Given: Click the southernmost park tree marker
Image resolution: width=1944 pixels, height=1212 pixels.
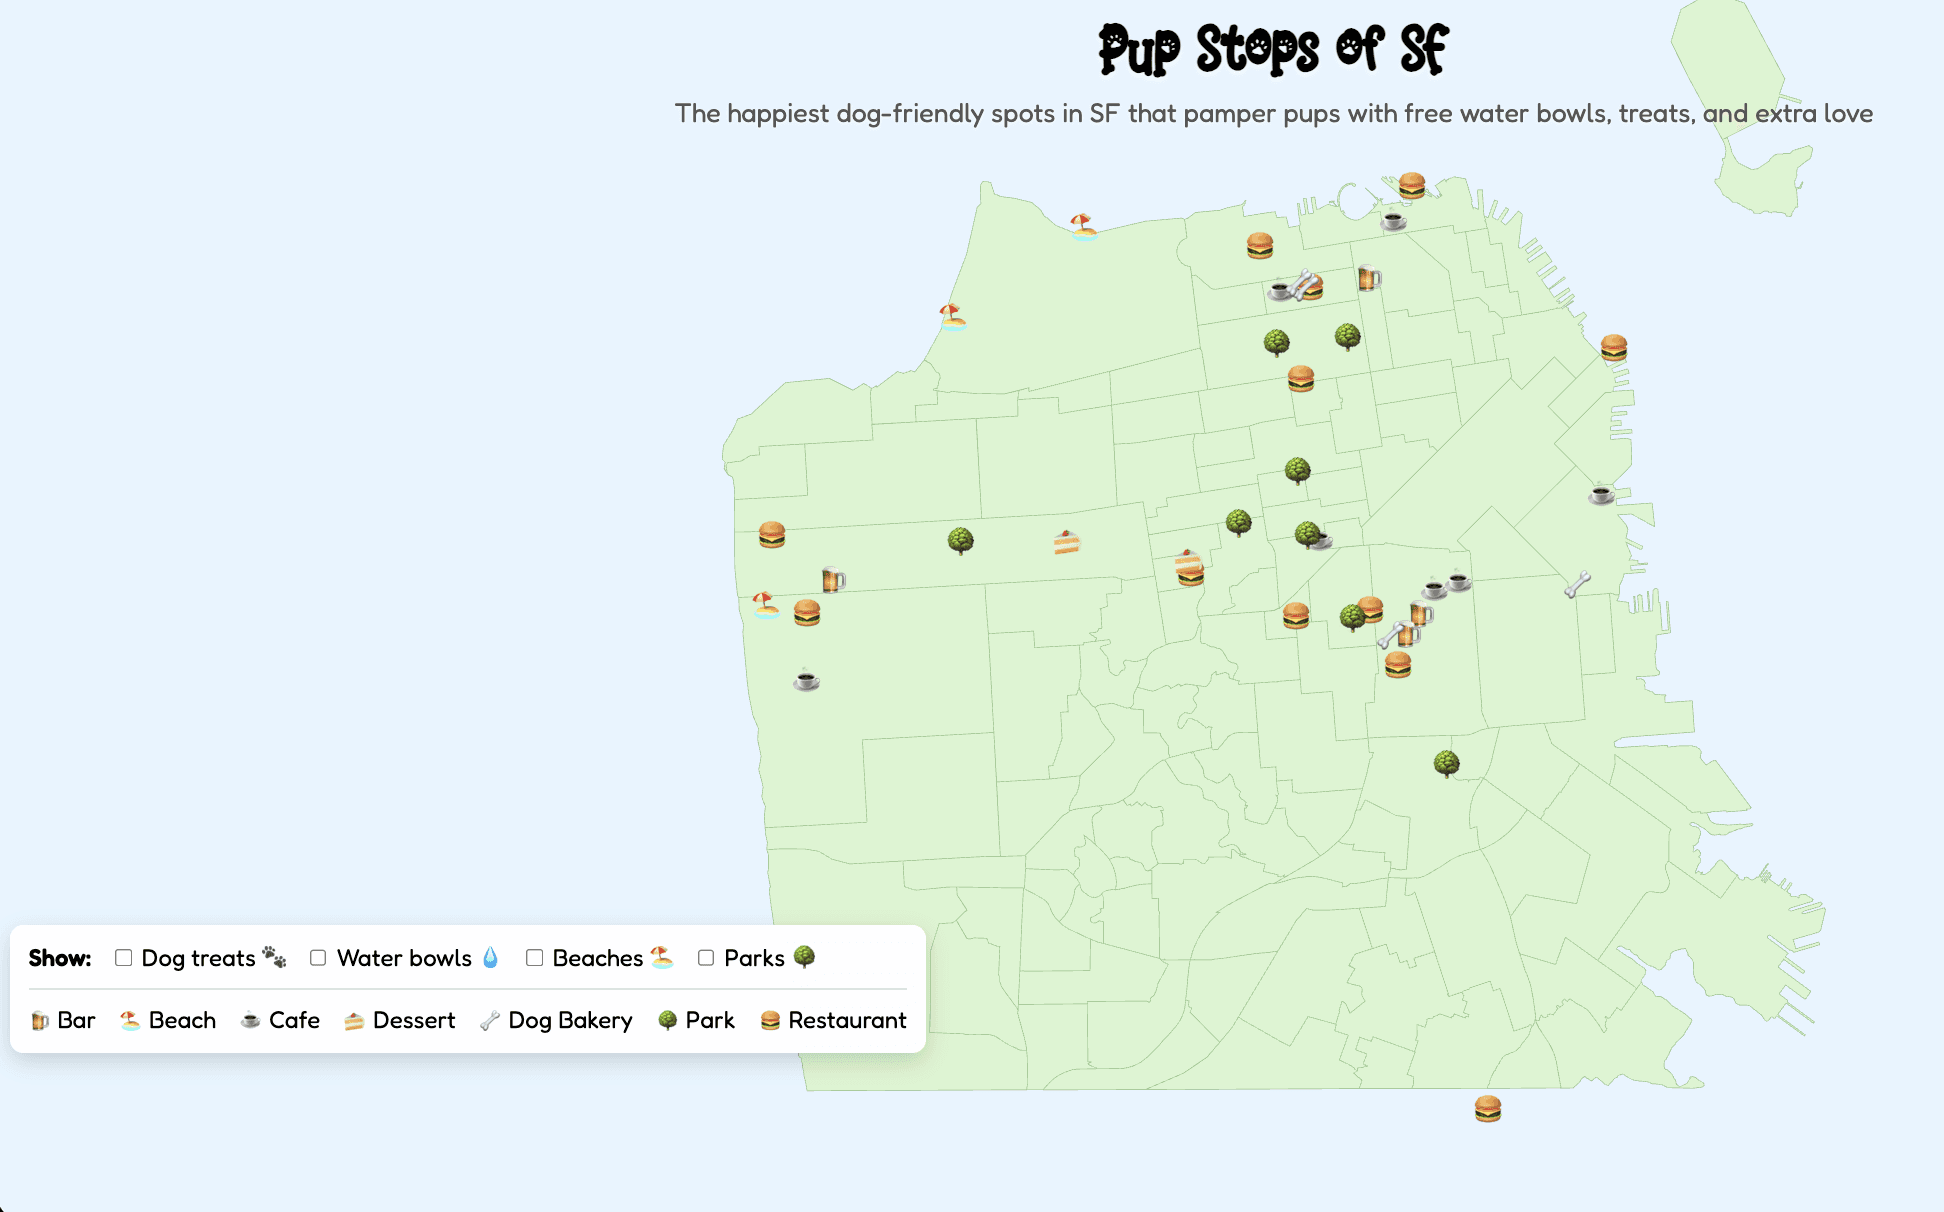Looking at the screenshot, I should 1446,763.
